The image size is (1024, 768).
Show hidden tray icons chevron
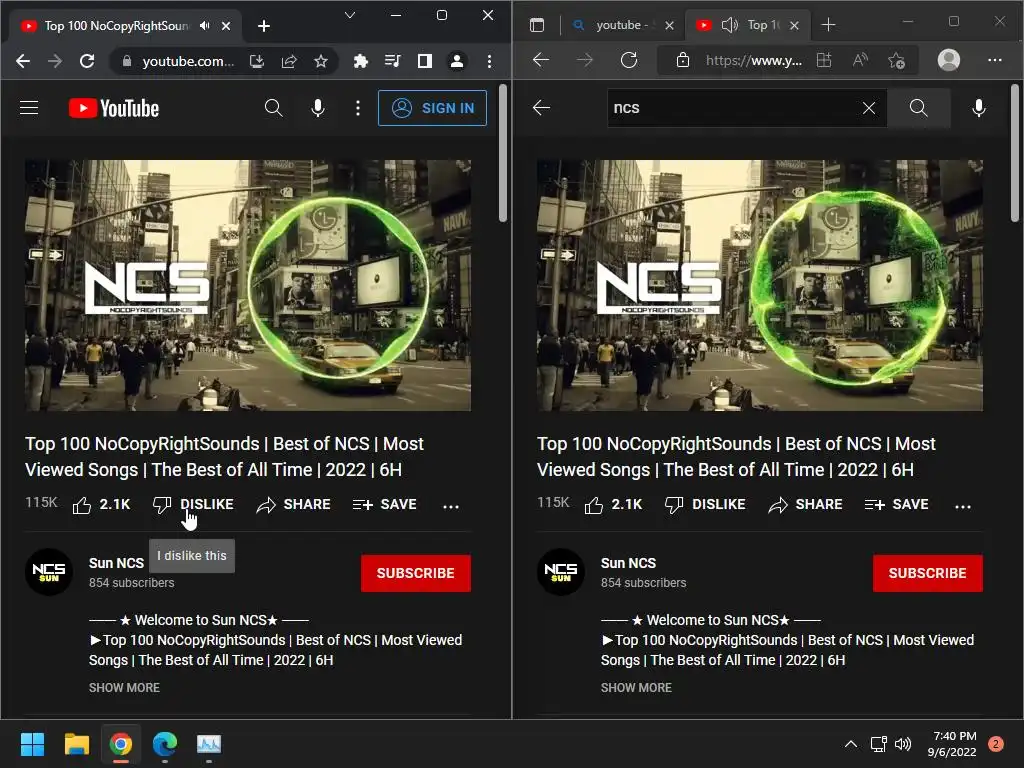coord(850,744)
